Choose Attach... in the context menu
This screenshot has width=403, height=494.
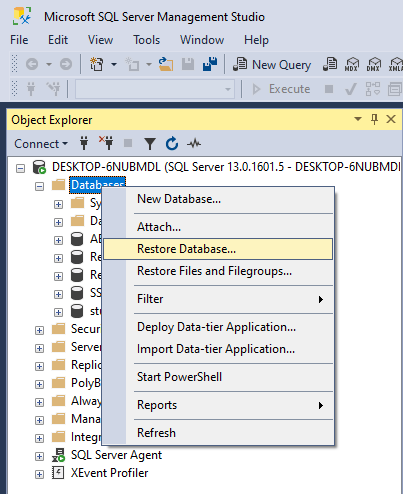tap(218, 227)
